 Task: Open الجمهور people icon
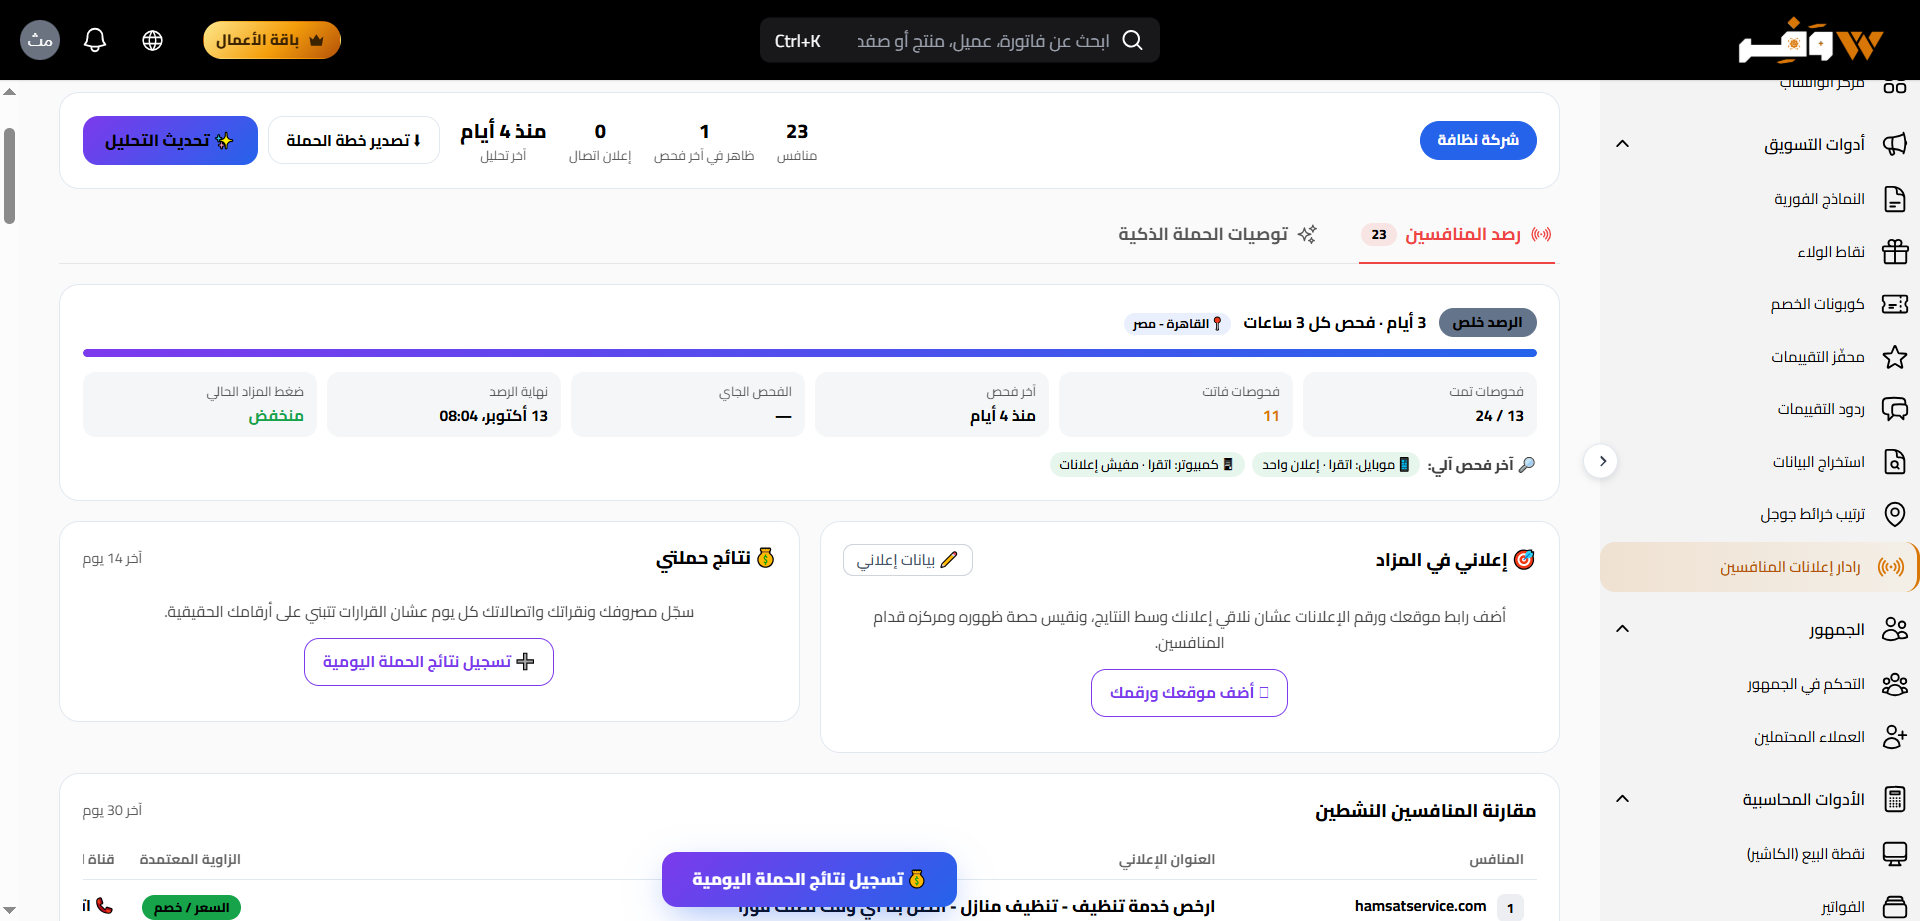pyautogui.click(x=1895, y=629)
